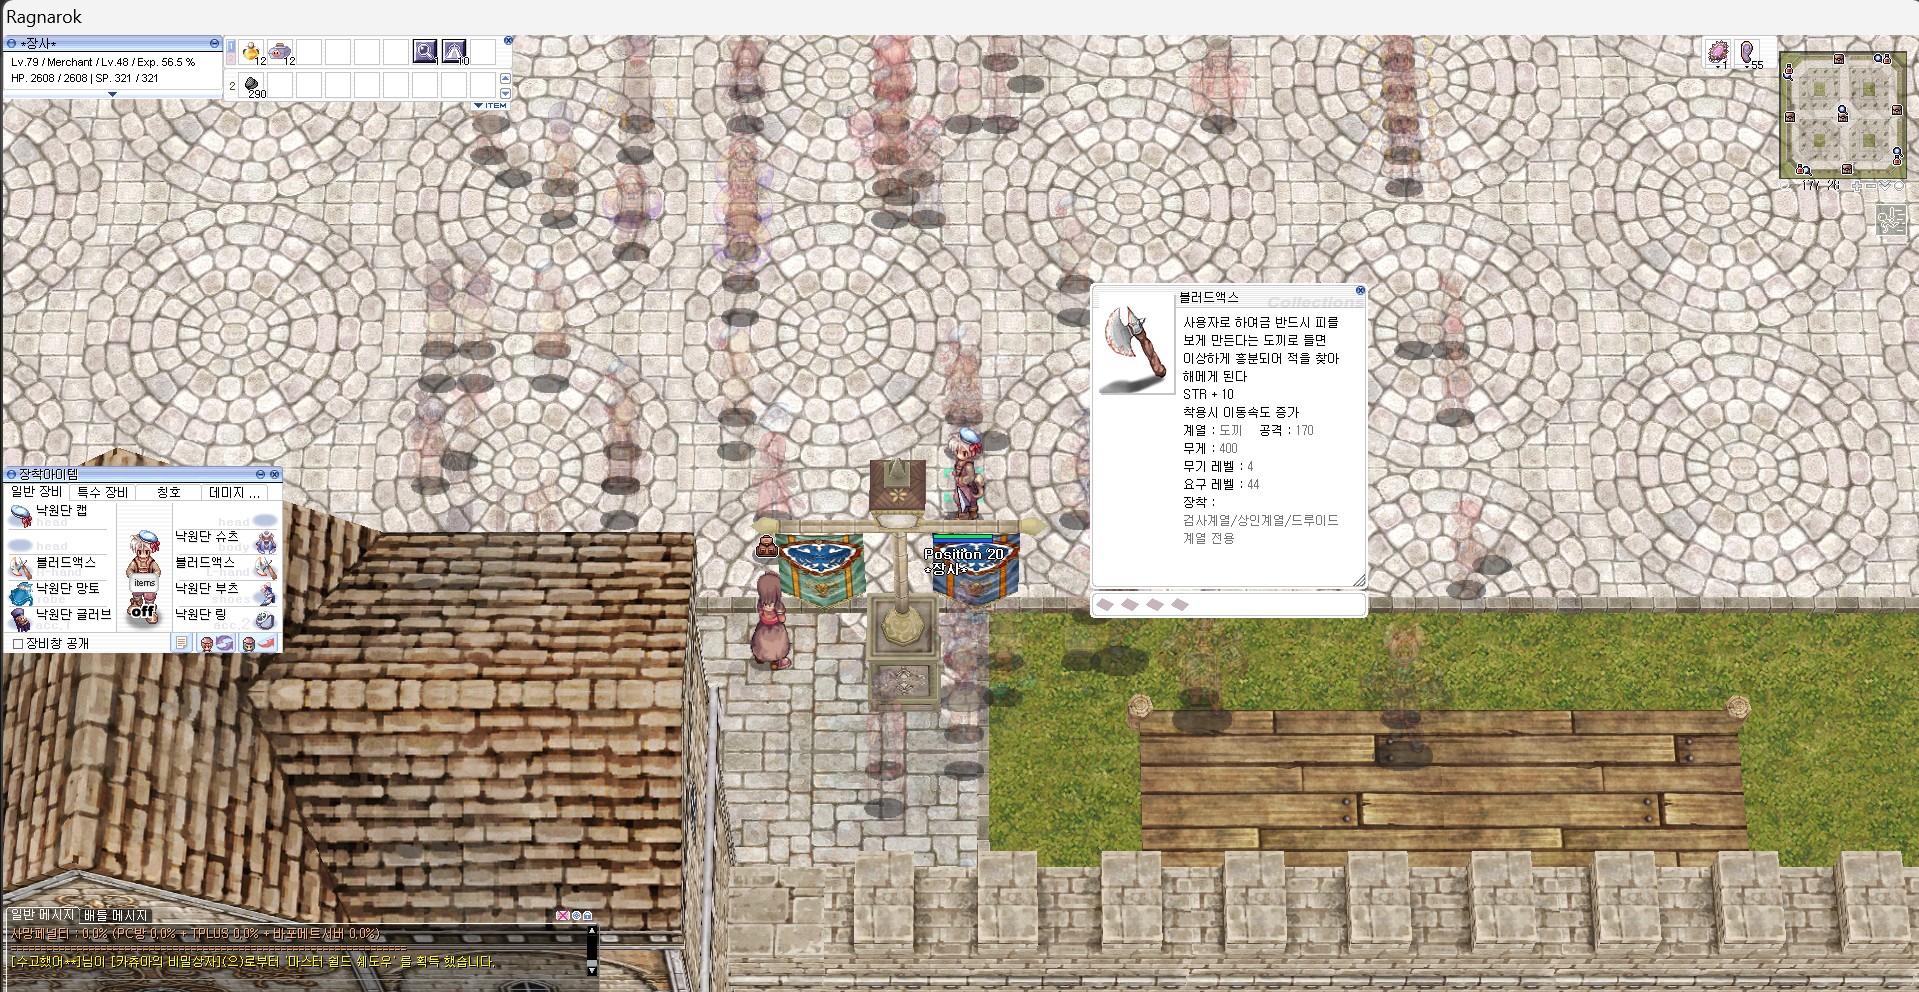Switch hotkey bar to page 1
This screenshot has height=992, width=1919.
click(232, 47)
